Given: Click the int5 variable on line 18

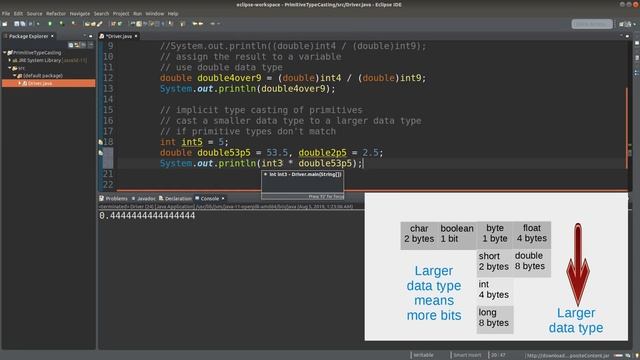Looking at the screenshot, I should tap(192, 142).
